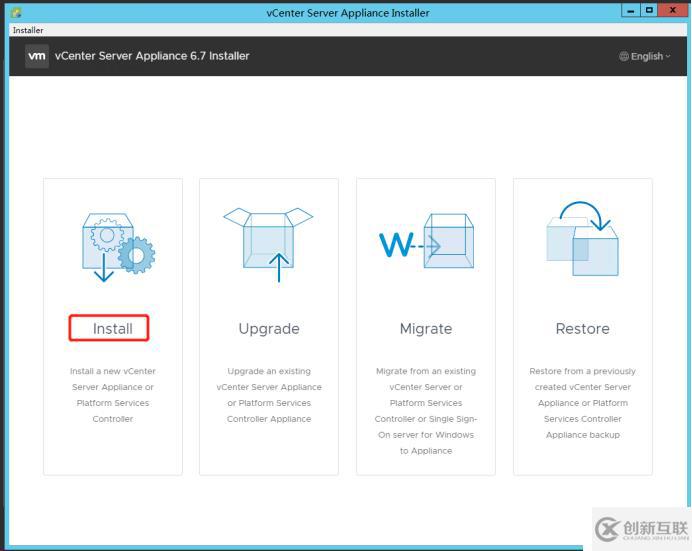This screenshot has width=692, height=551.
Task: Minimize the installer window
Action: pos(631,10)
